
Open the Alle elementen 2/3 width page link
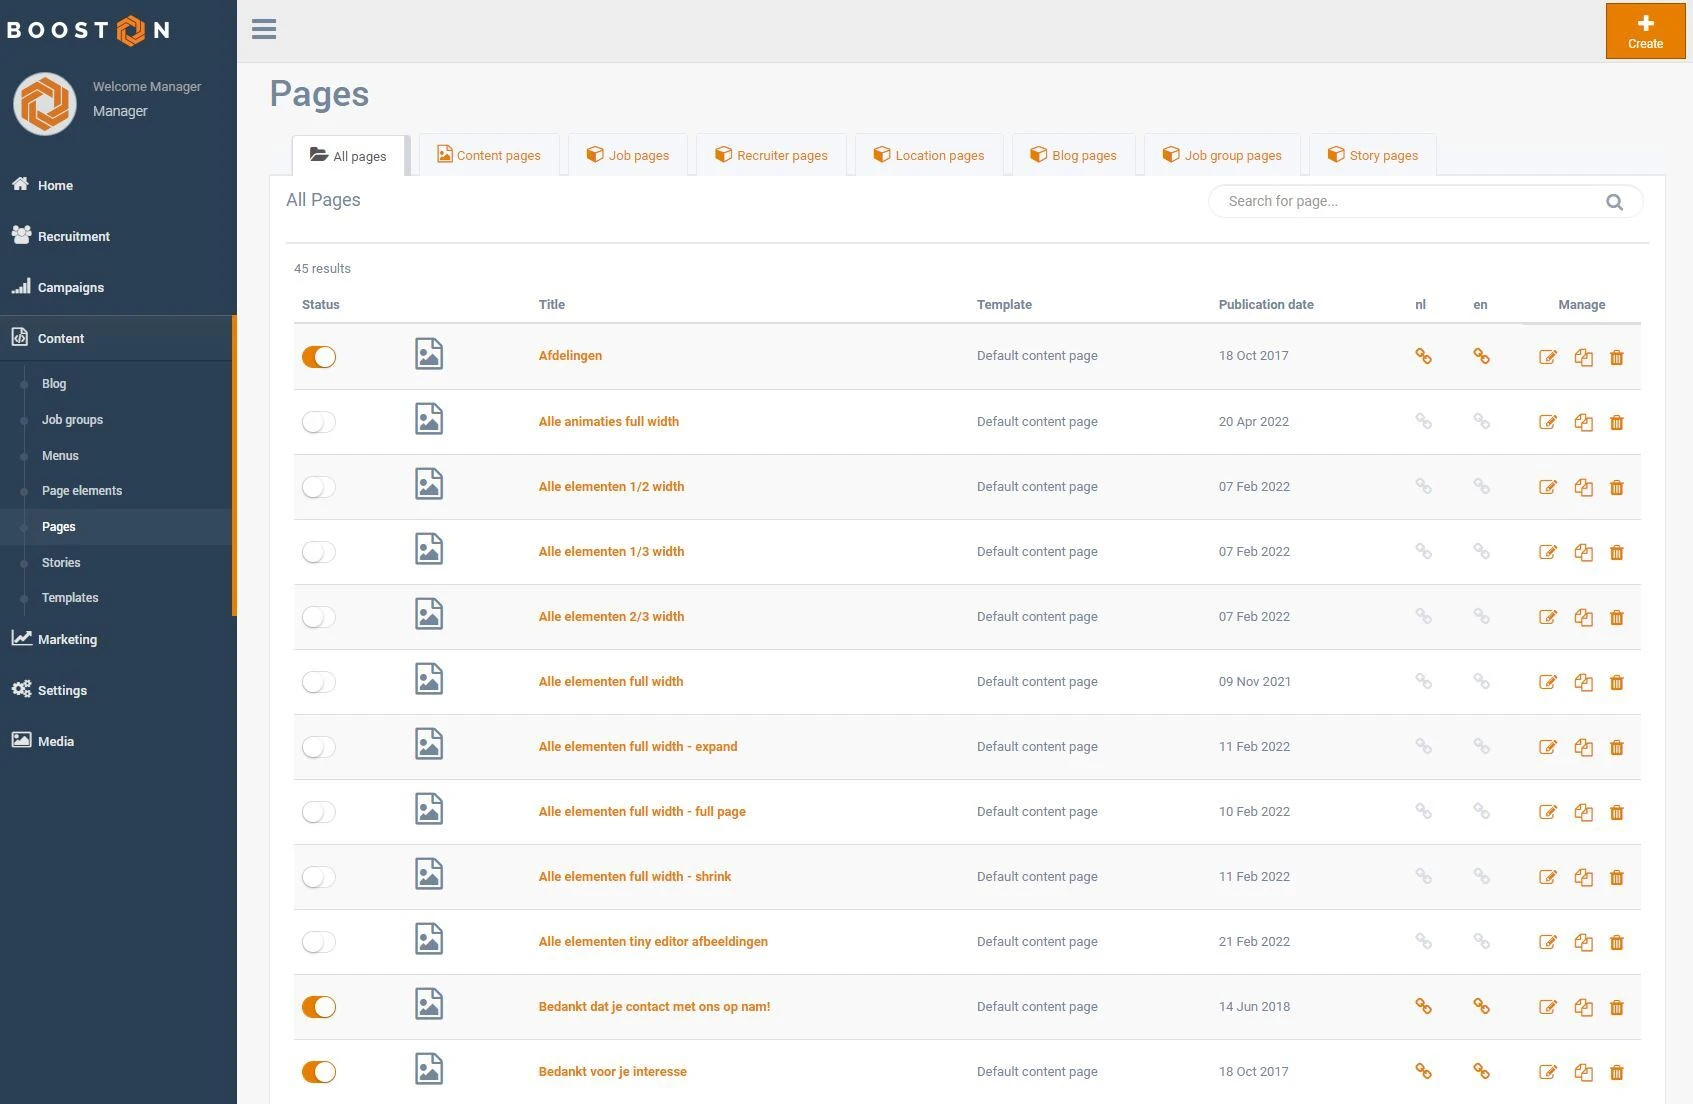pos(611,617)
